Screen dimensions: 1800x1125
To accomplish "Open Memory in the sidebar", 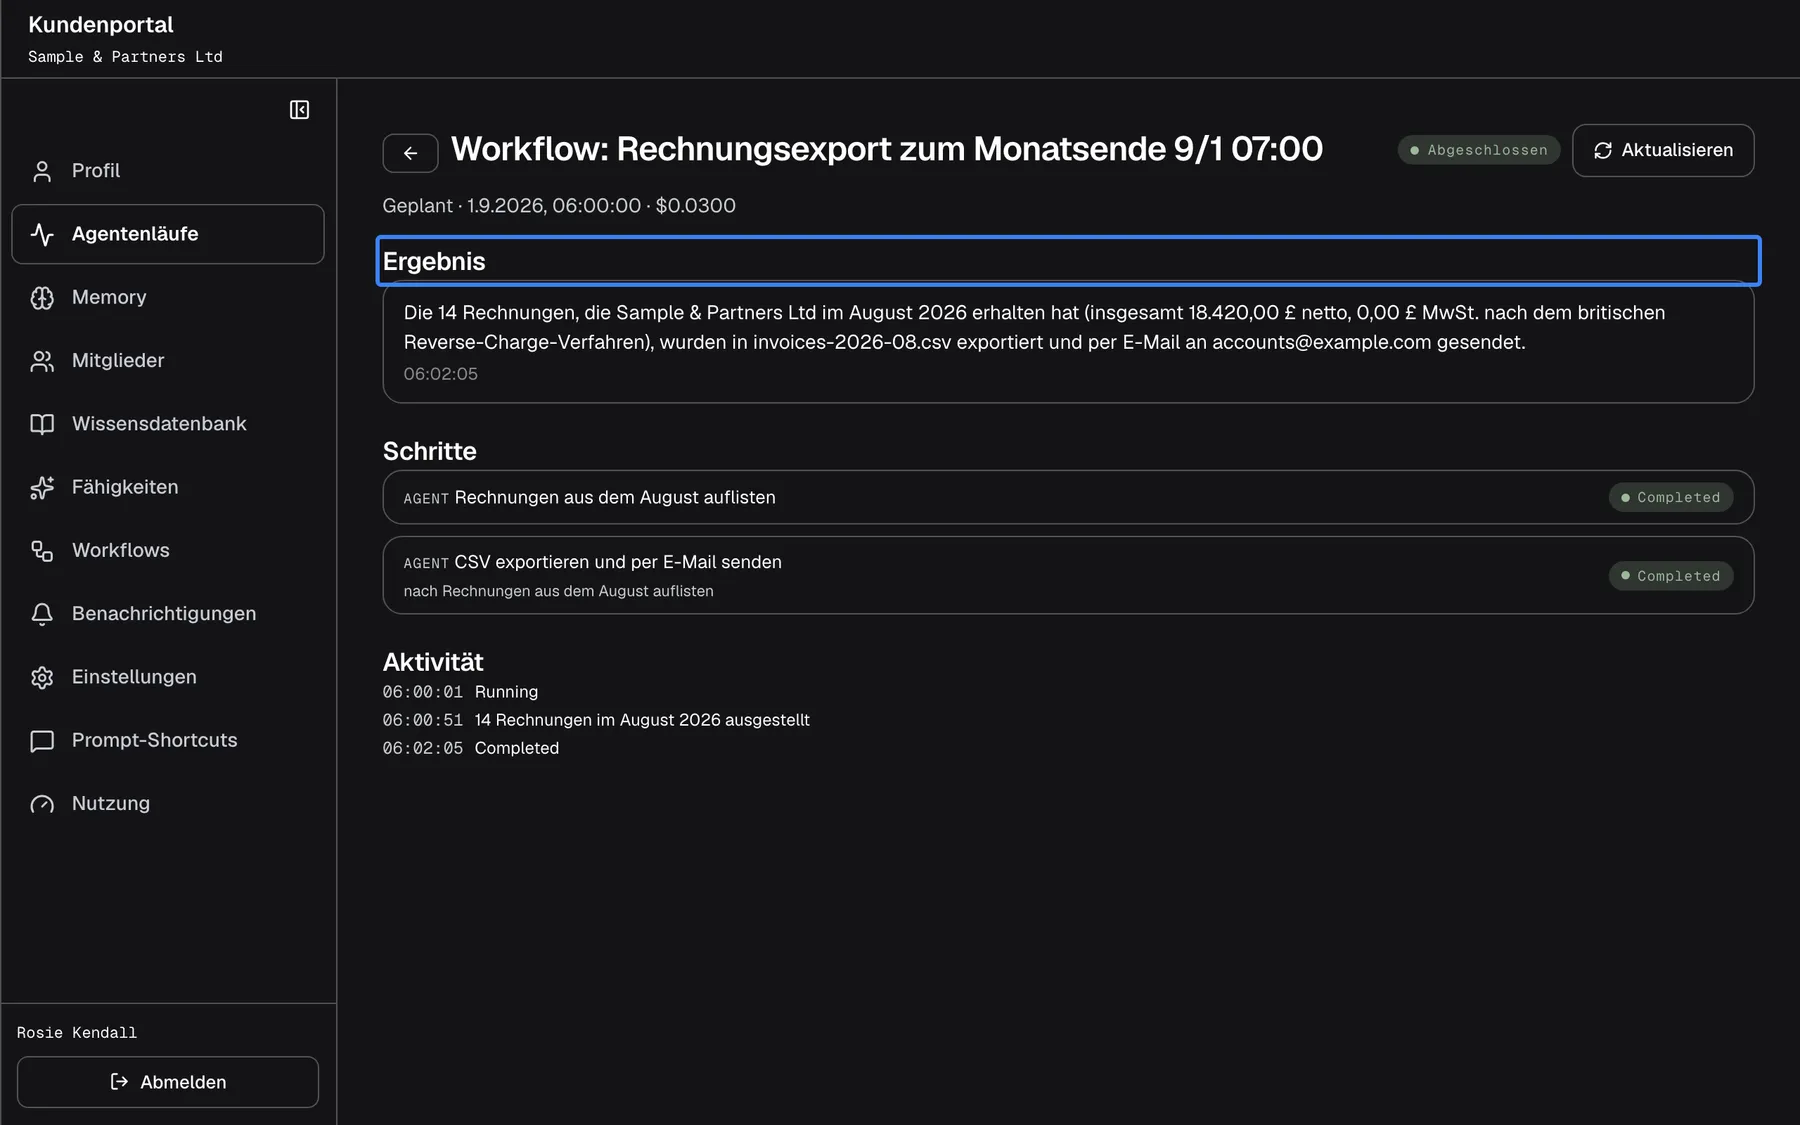I will tap(168, 297).
